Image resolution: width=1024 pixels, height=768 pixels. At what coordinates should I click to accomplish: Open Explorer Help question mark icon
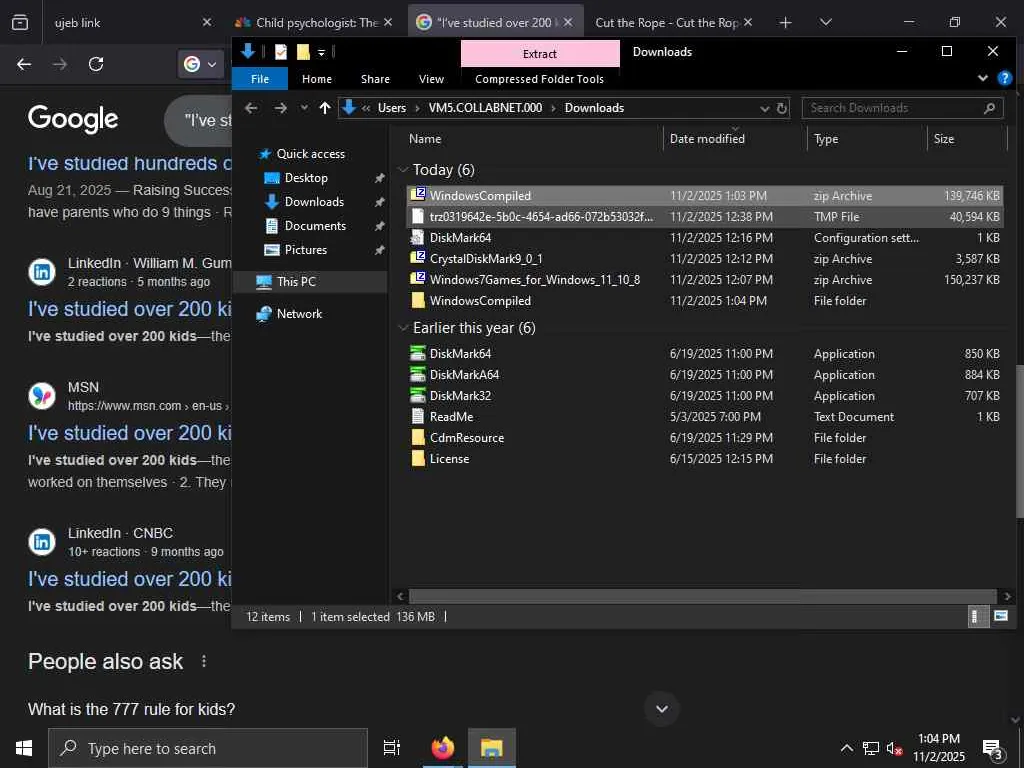(x=1004, y=78)
